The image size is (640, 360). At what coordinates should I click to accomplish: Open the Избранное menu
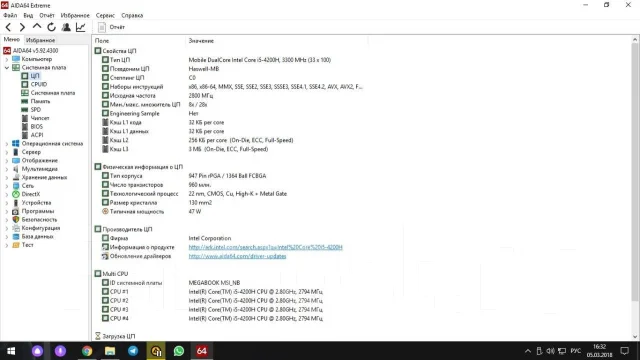[x=75, y=16]
